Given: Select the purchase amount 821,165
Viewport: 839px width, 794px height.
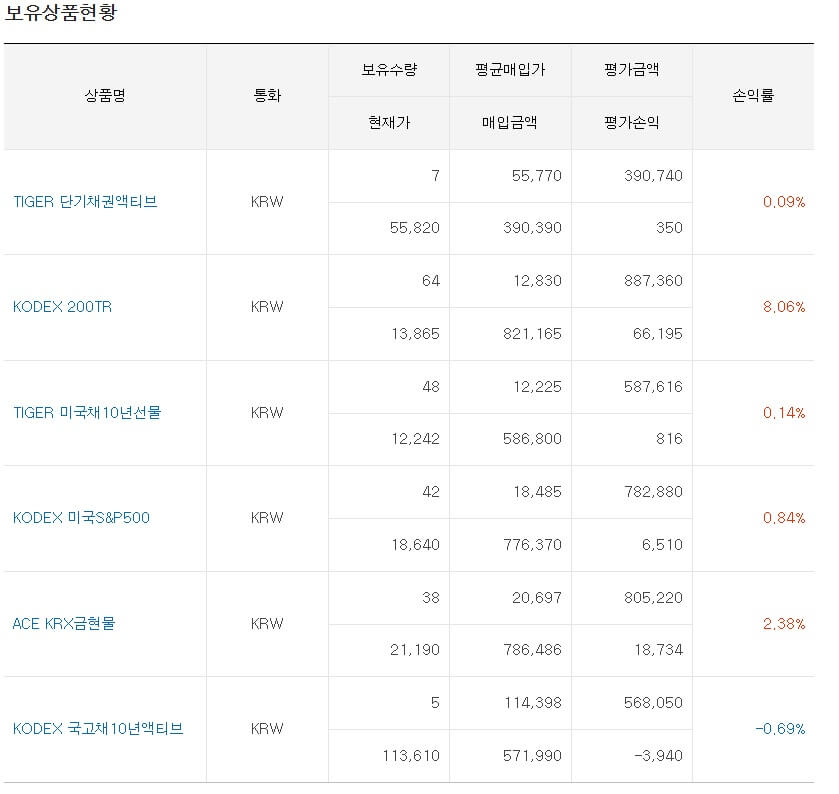Looking at the screenshot, I should coord(532,334).
